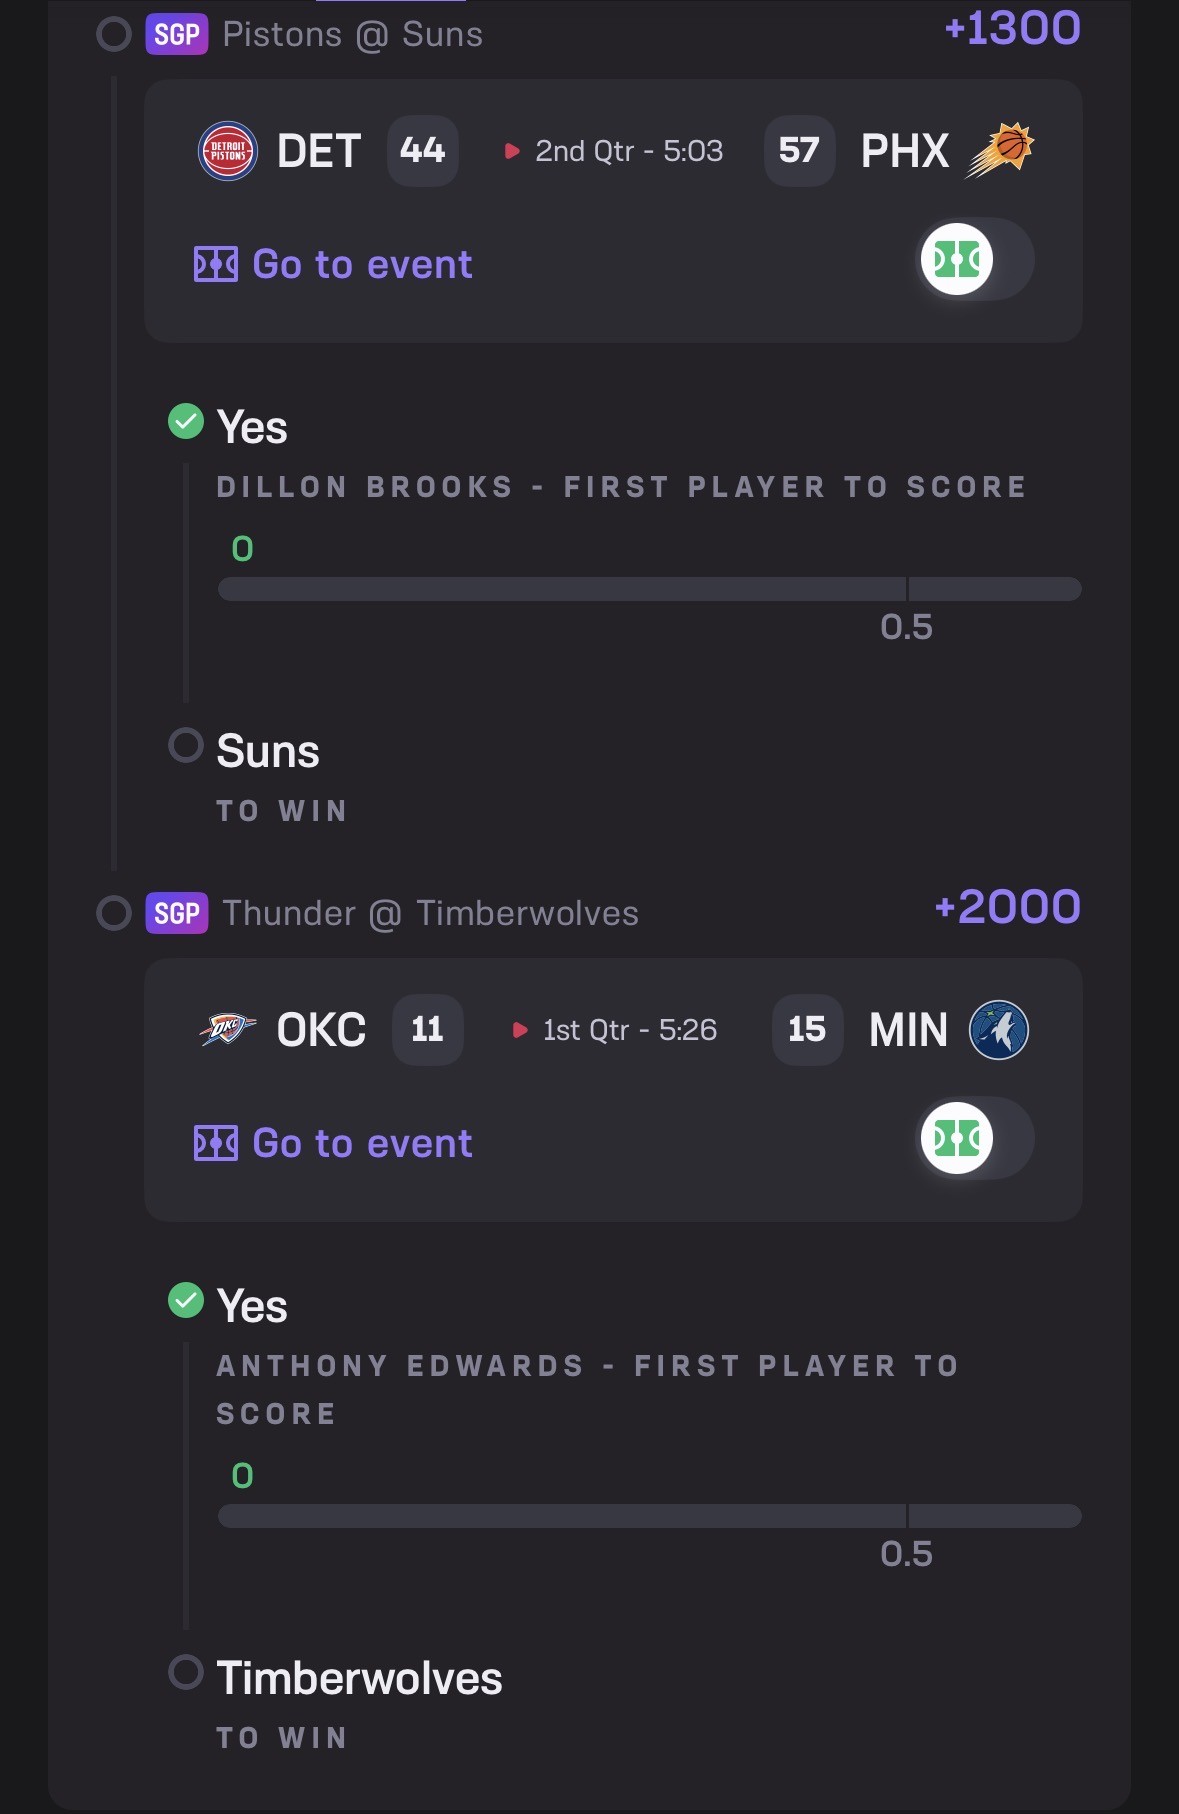The image size is (1179, 1814).
Task: Toggle the court view switch for OKC-MIN game
Action: coord(975,1138)
